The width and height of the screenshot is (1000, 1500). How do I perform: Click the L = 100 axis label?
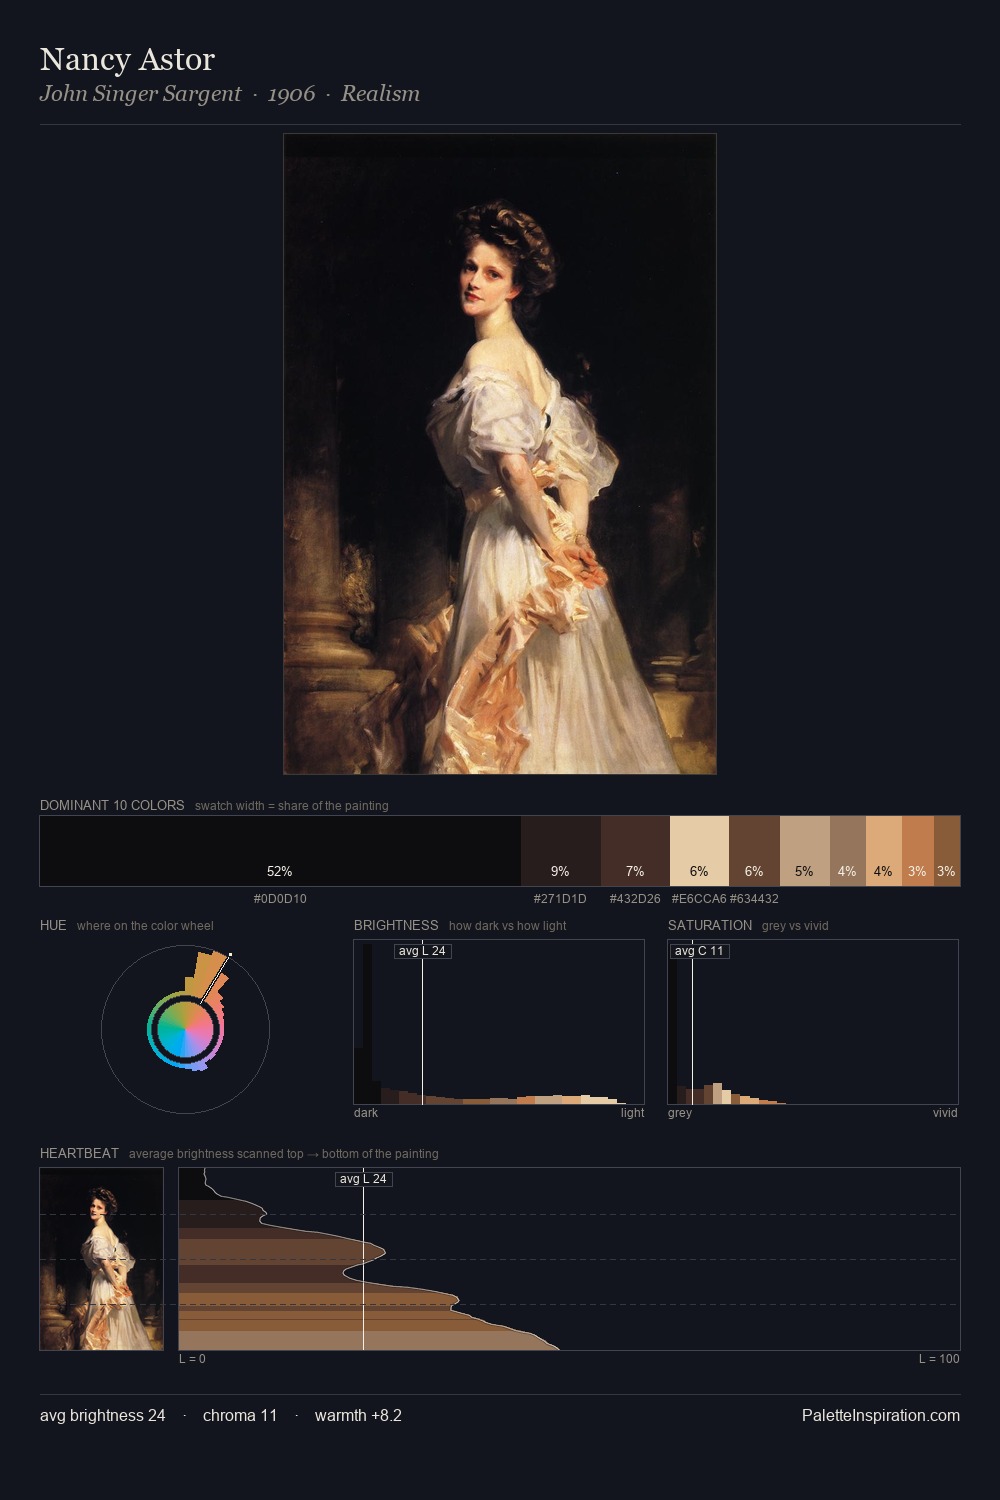939,1359
